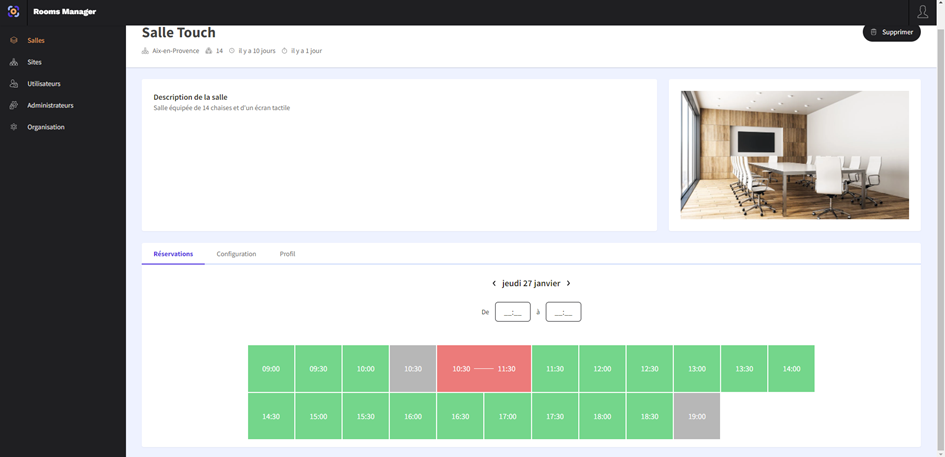The image size is (945, 457).
Task: Click the meeting room photo
Action: [x=794, y=155]
